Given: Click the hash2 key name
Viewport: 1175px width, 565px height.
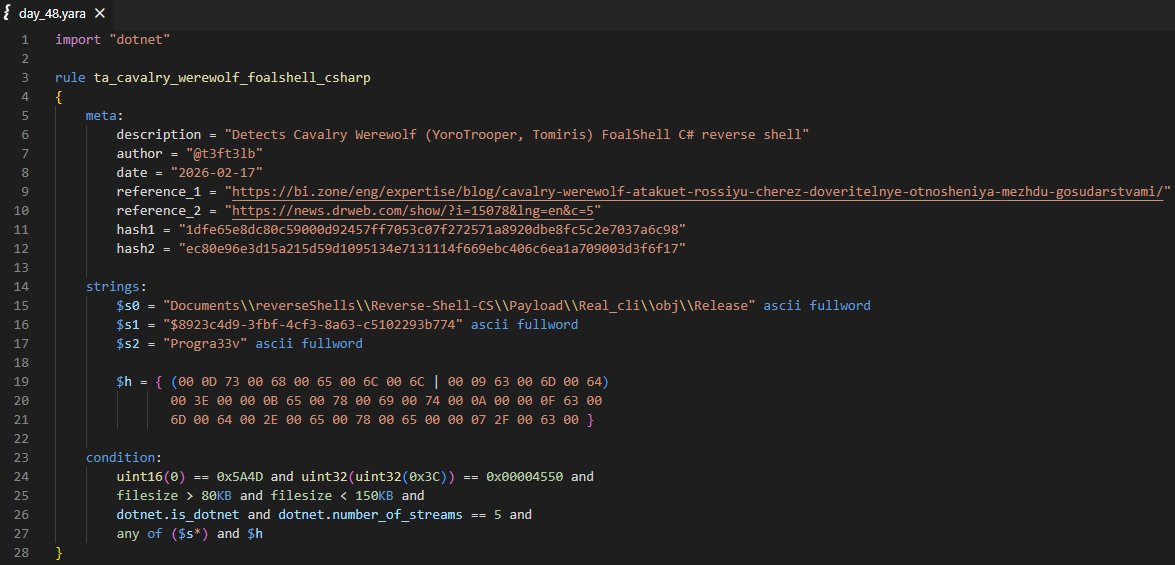Looking at the screenshot, I should pyautogui.click(x=135, y=249).
